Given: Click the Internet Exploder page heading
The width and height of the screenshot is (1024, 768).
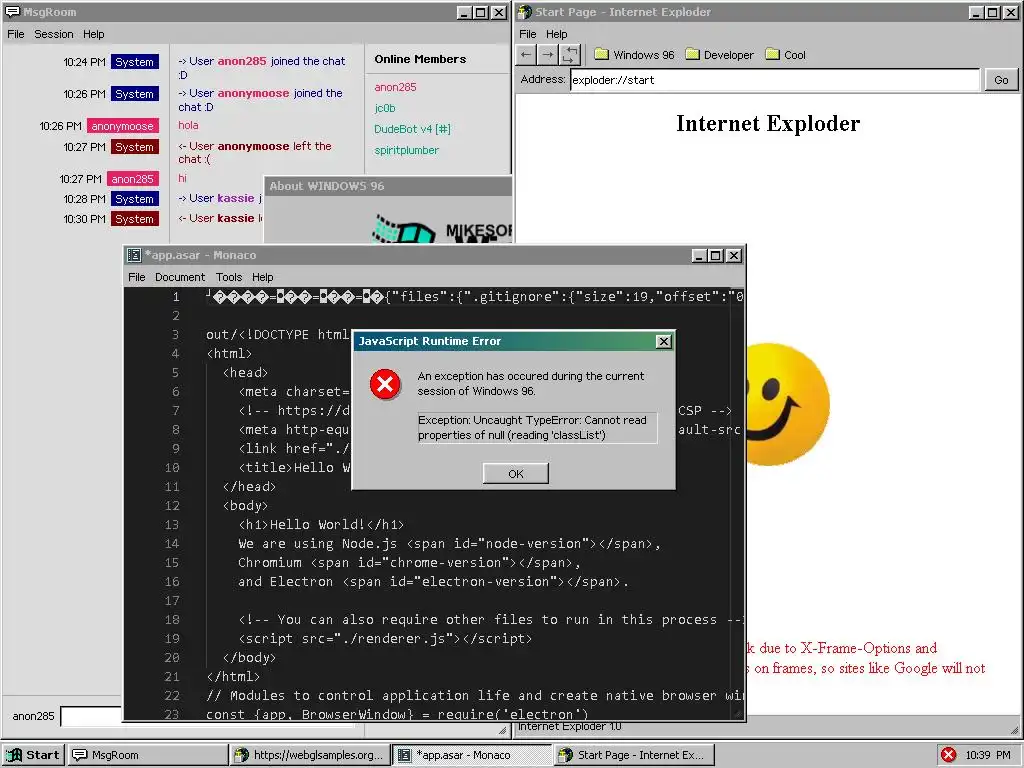Looking at the screenshot, I should coord(768,123).
